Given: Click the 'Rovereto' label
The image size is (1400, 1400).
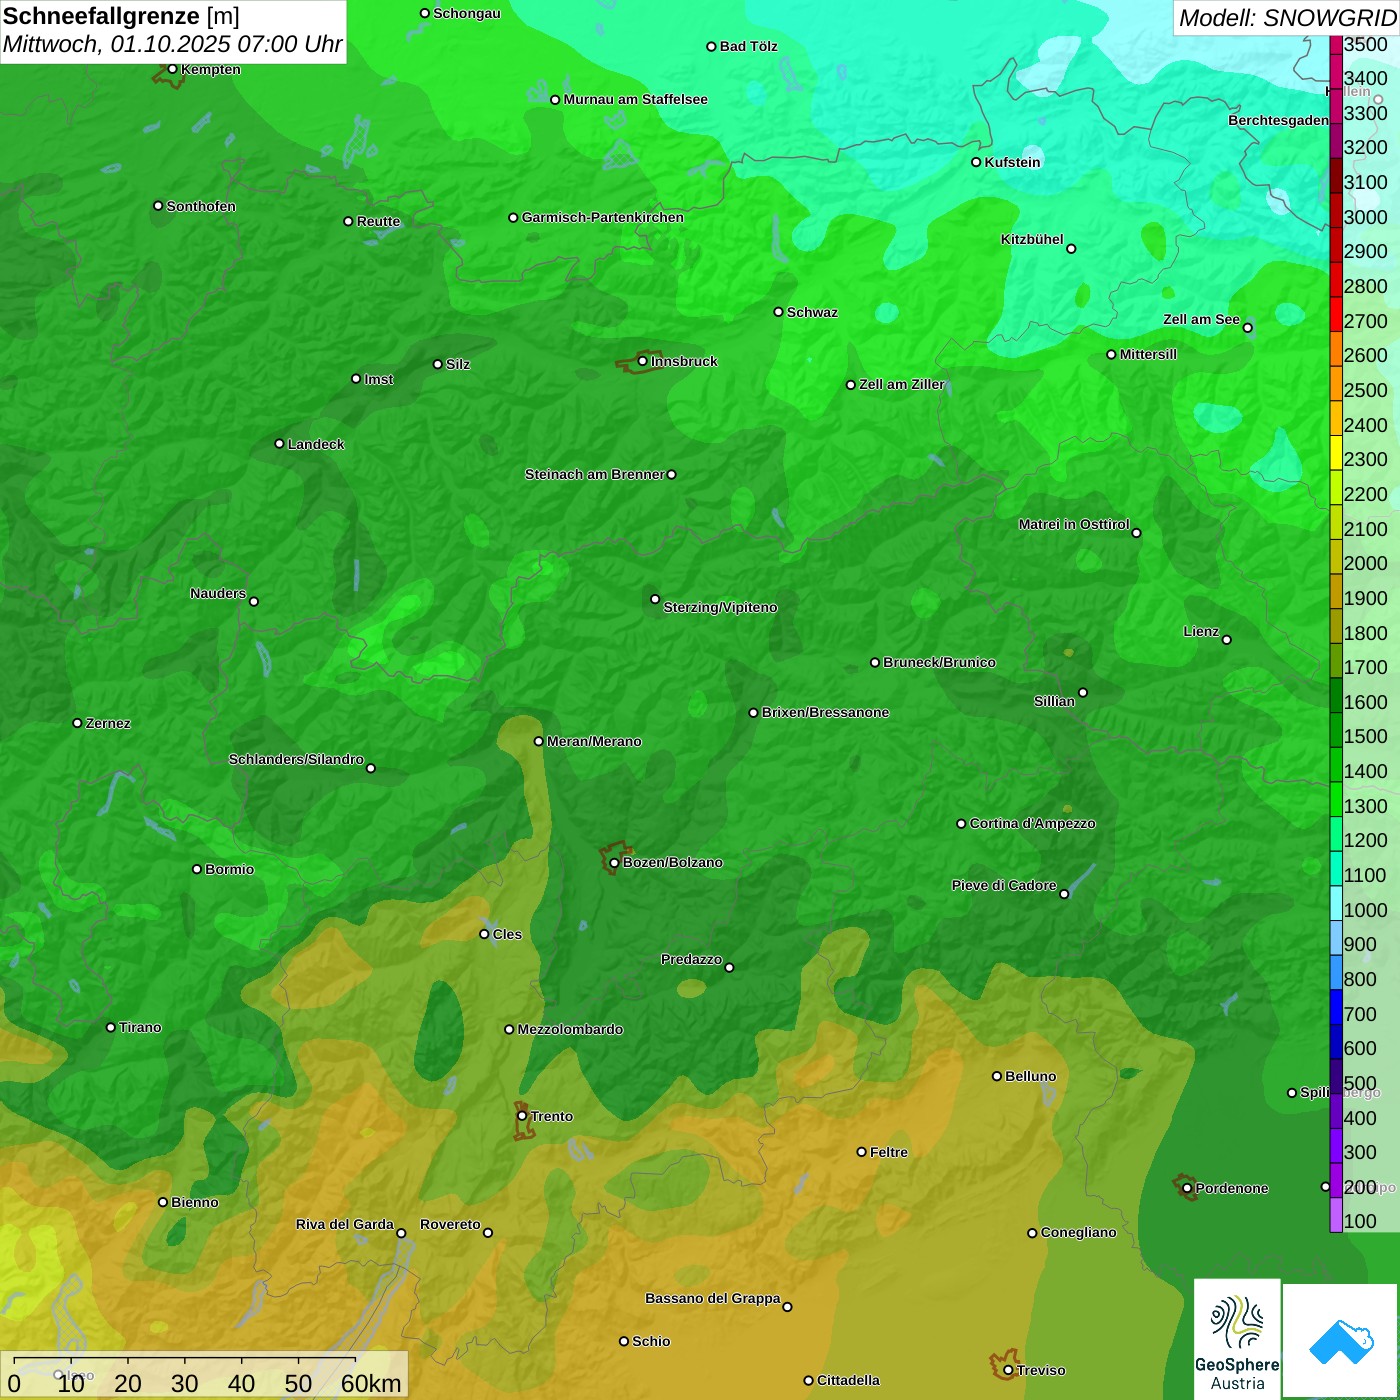Looking at the screenshot, I should tap(451, 1225).
